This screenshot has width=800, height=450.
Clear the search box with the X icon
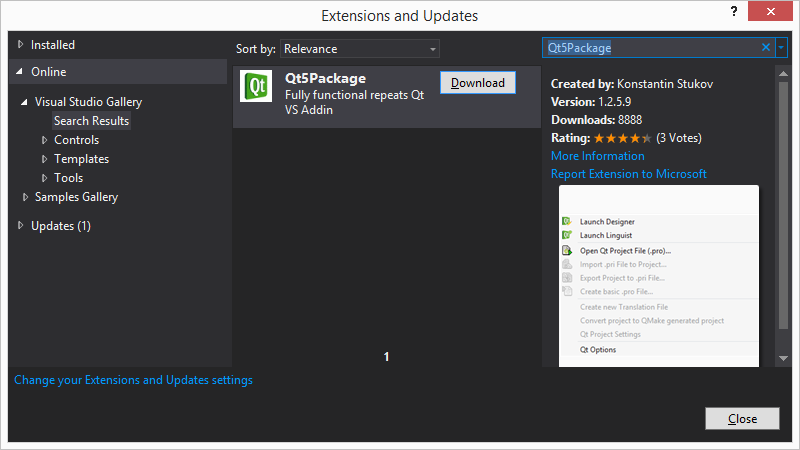[x=766, y=47]
